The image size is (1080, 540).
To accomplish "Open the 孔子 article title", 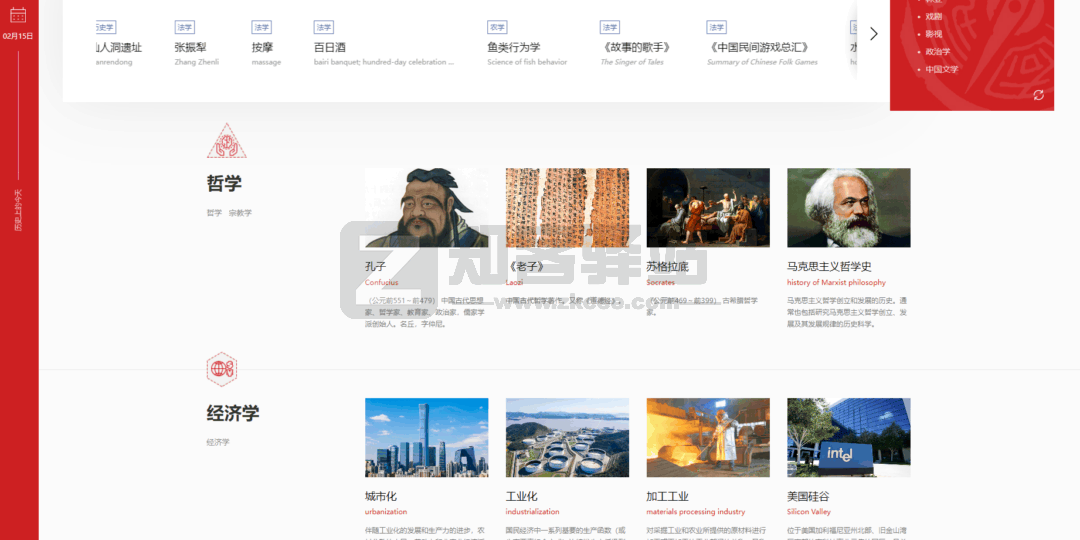I will [375, 267].
